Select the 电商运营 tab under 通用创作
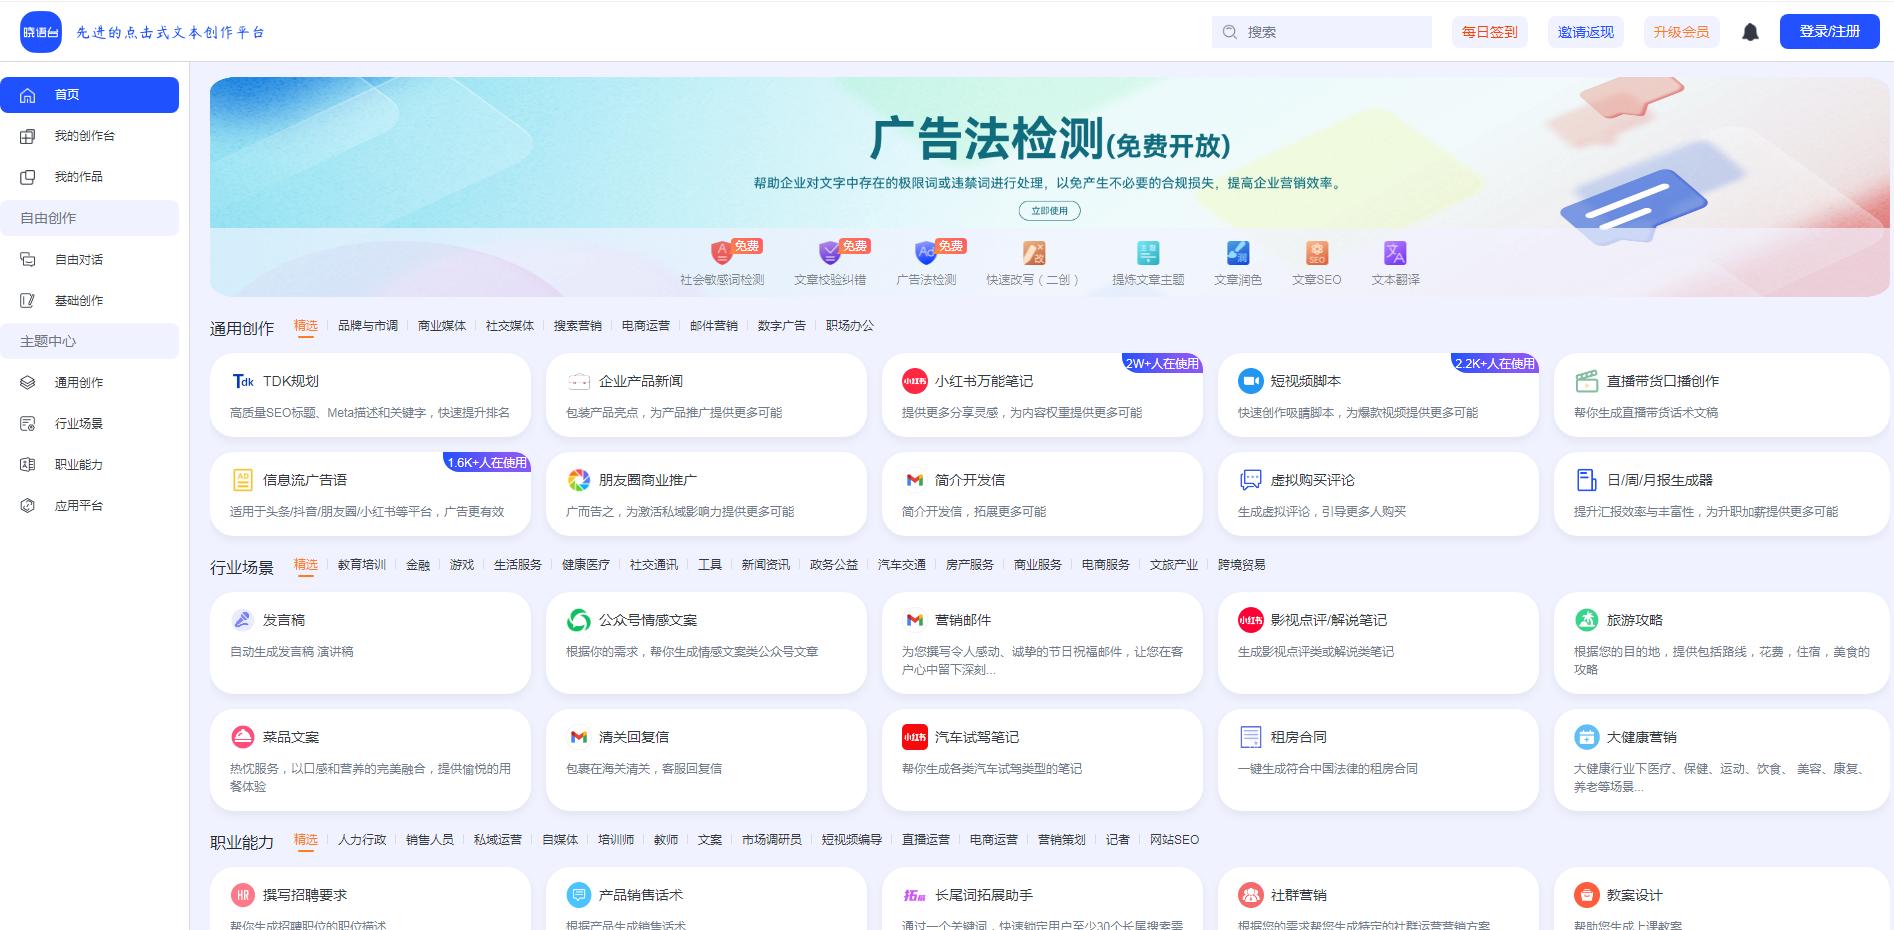Image resolution: width=1894 pixels, height=930 pixels. click(646, 326)
